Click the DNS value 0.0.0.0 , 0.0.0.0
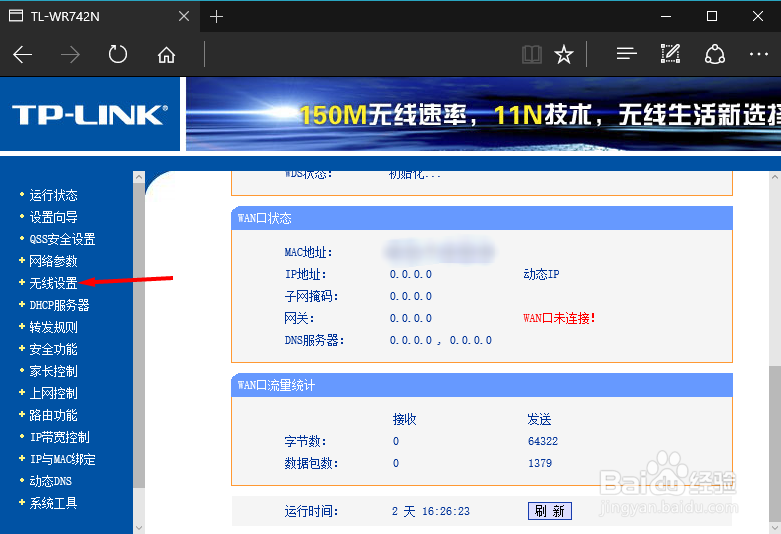Screen dimensions: 781x534 [441, 340]
